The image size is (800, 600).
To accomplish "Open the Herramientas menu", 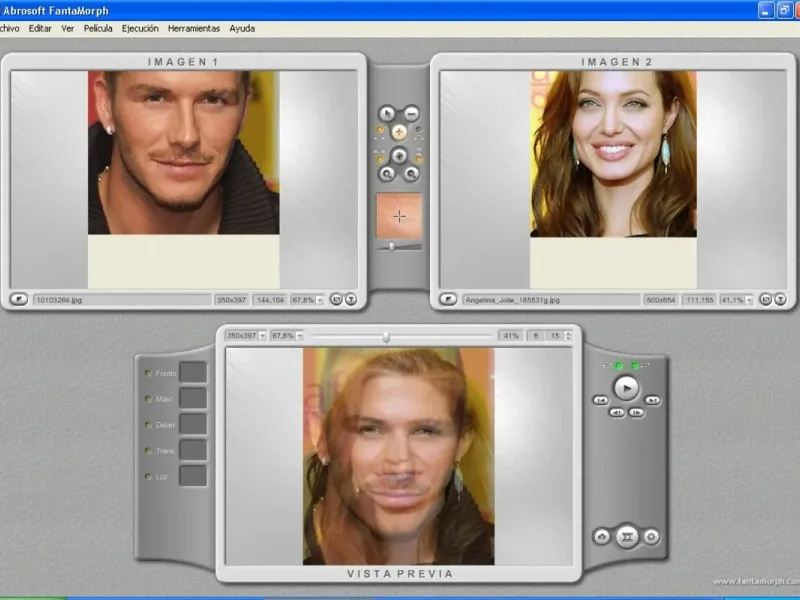I will (x=193, y=28).
